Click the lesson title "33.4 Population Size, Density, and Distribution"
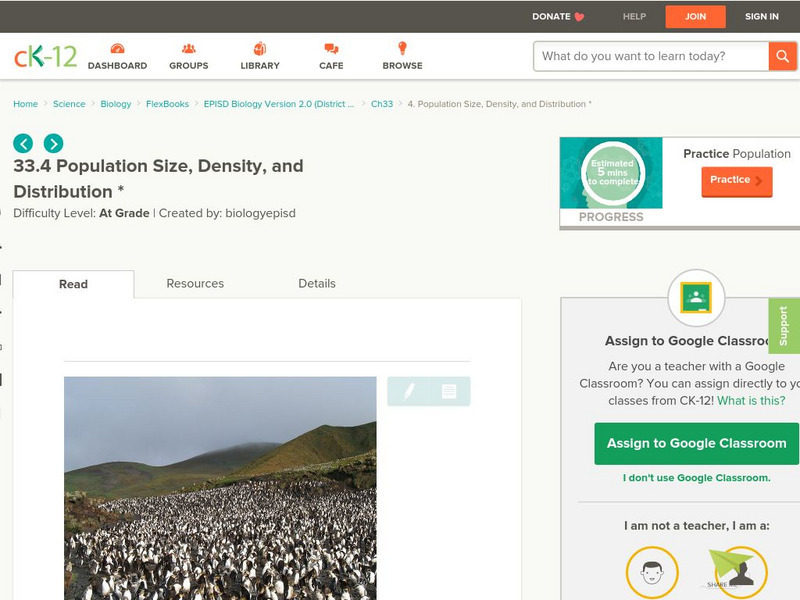 click(158, 179)
